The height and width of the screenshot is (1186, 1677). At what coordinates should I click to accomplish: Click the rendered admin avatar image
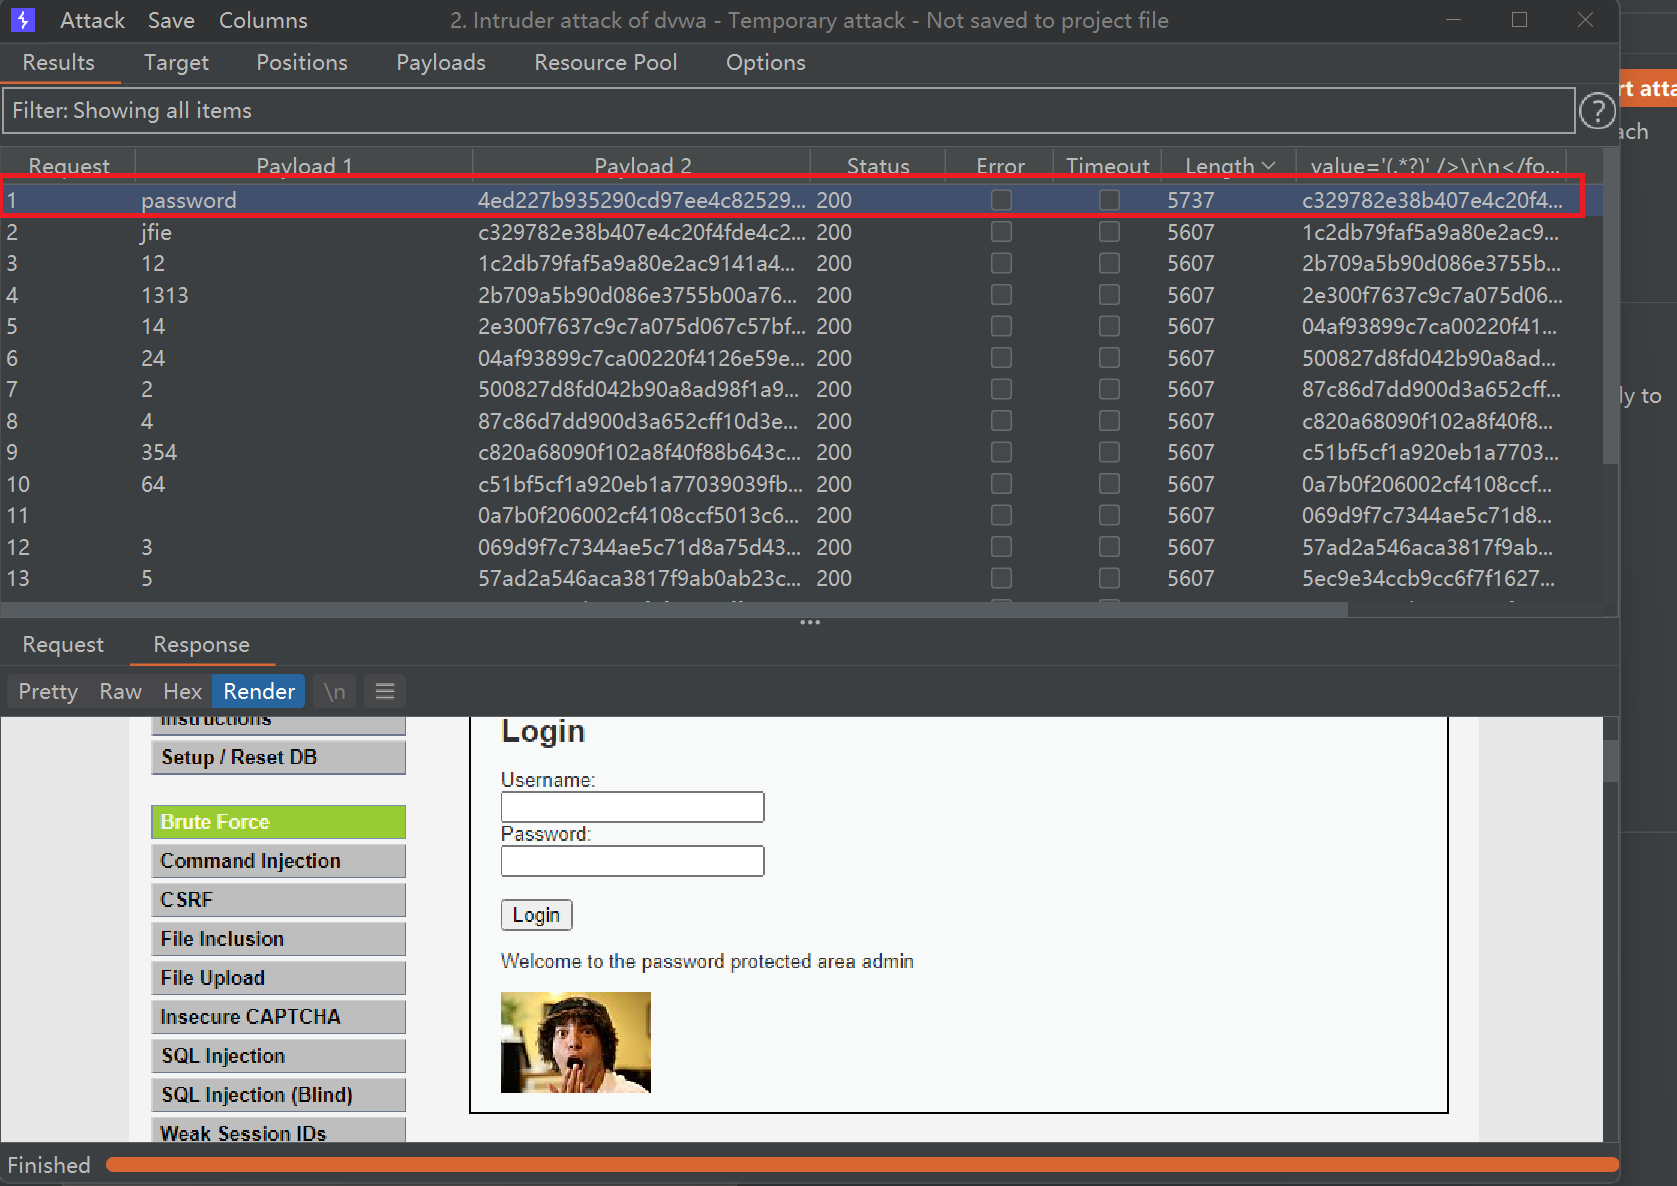(x=576, y=1042)
